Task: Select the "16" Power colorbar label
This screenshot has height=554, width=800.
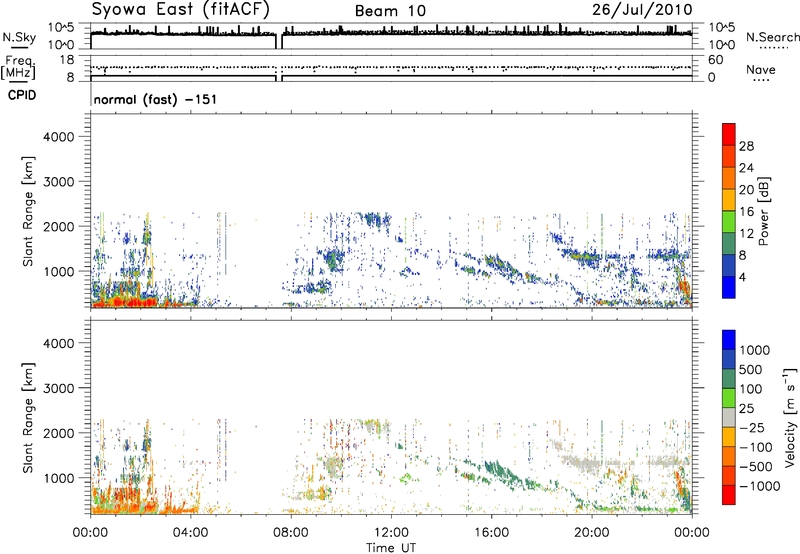Action: [x=746, y=212]
